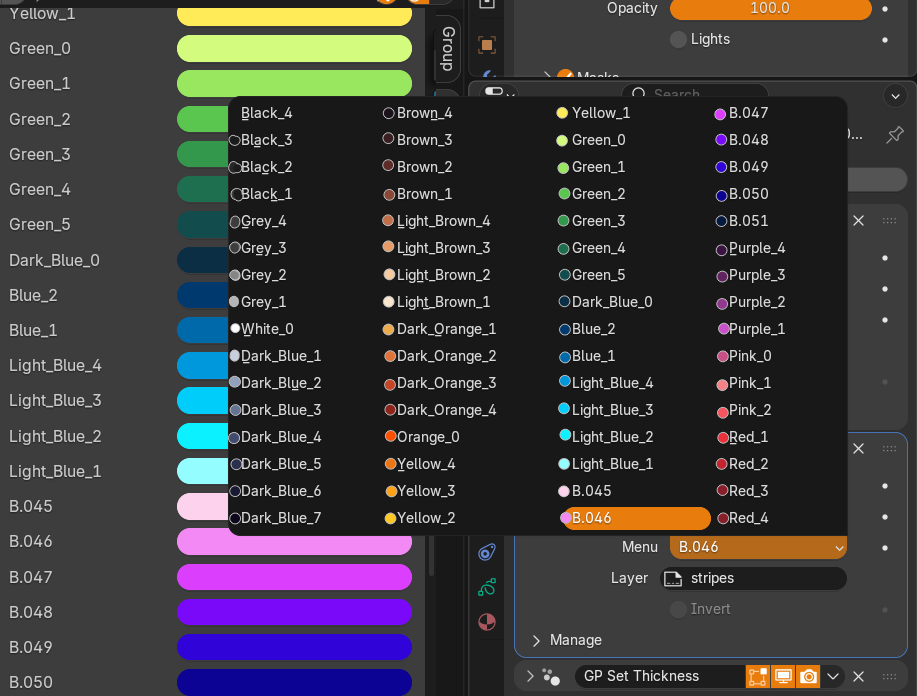The image size is (917, 696).
Task: Open the Menu B.046 material dropdown
Action: [759, 547]
